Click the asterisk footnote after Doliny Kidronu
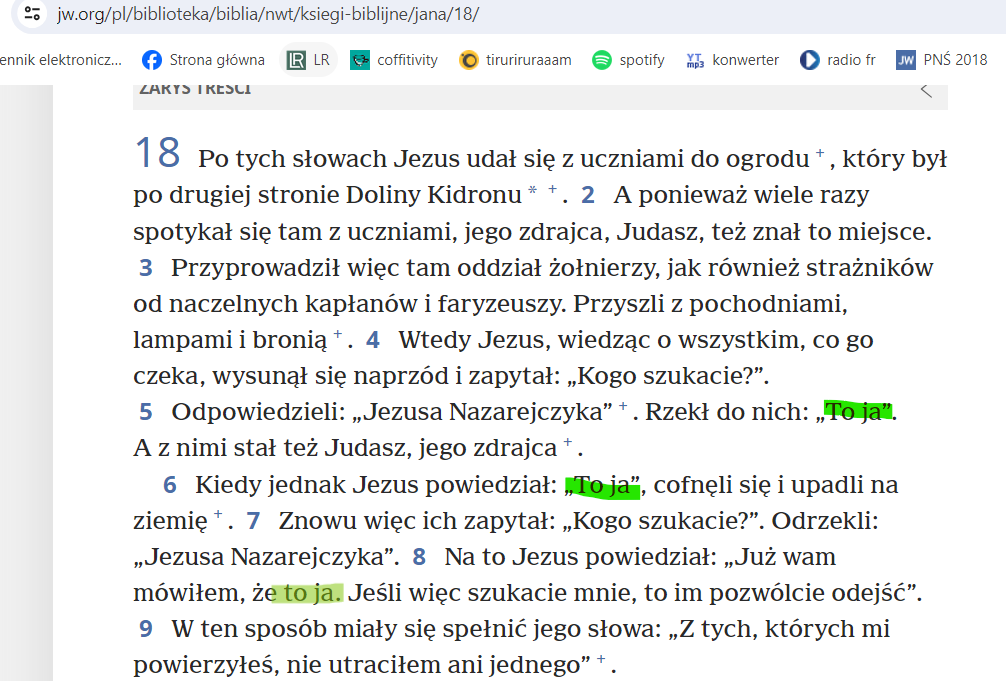The height and width of the screenshot is (681, 1006). click(533, 190)
